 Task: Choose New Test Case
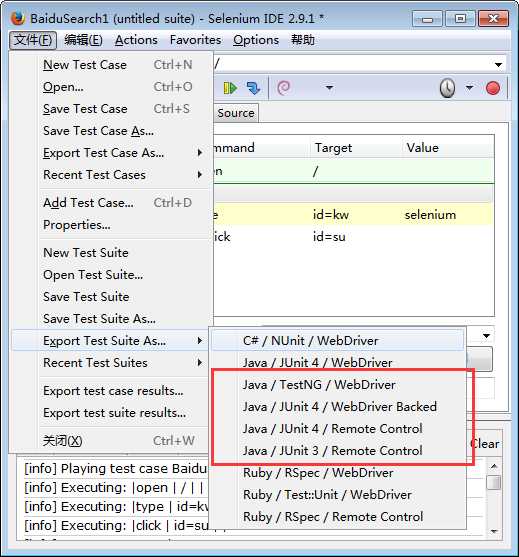111,65
